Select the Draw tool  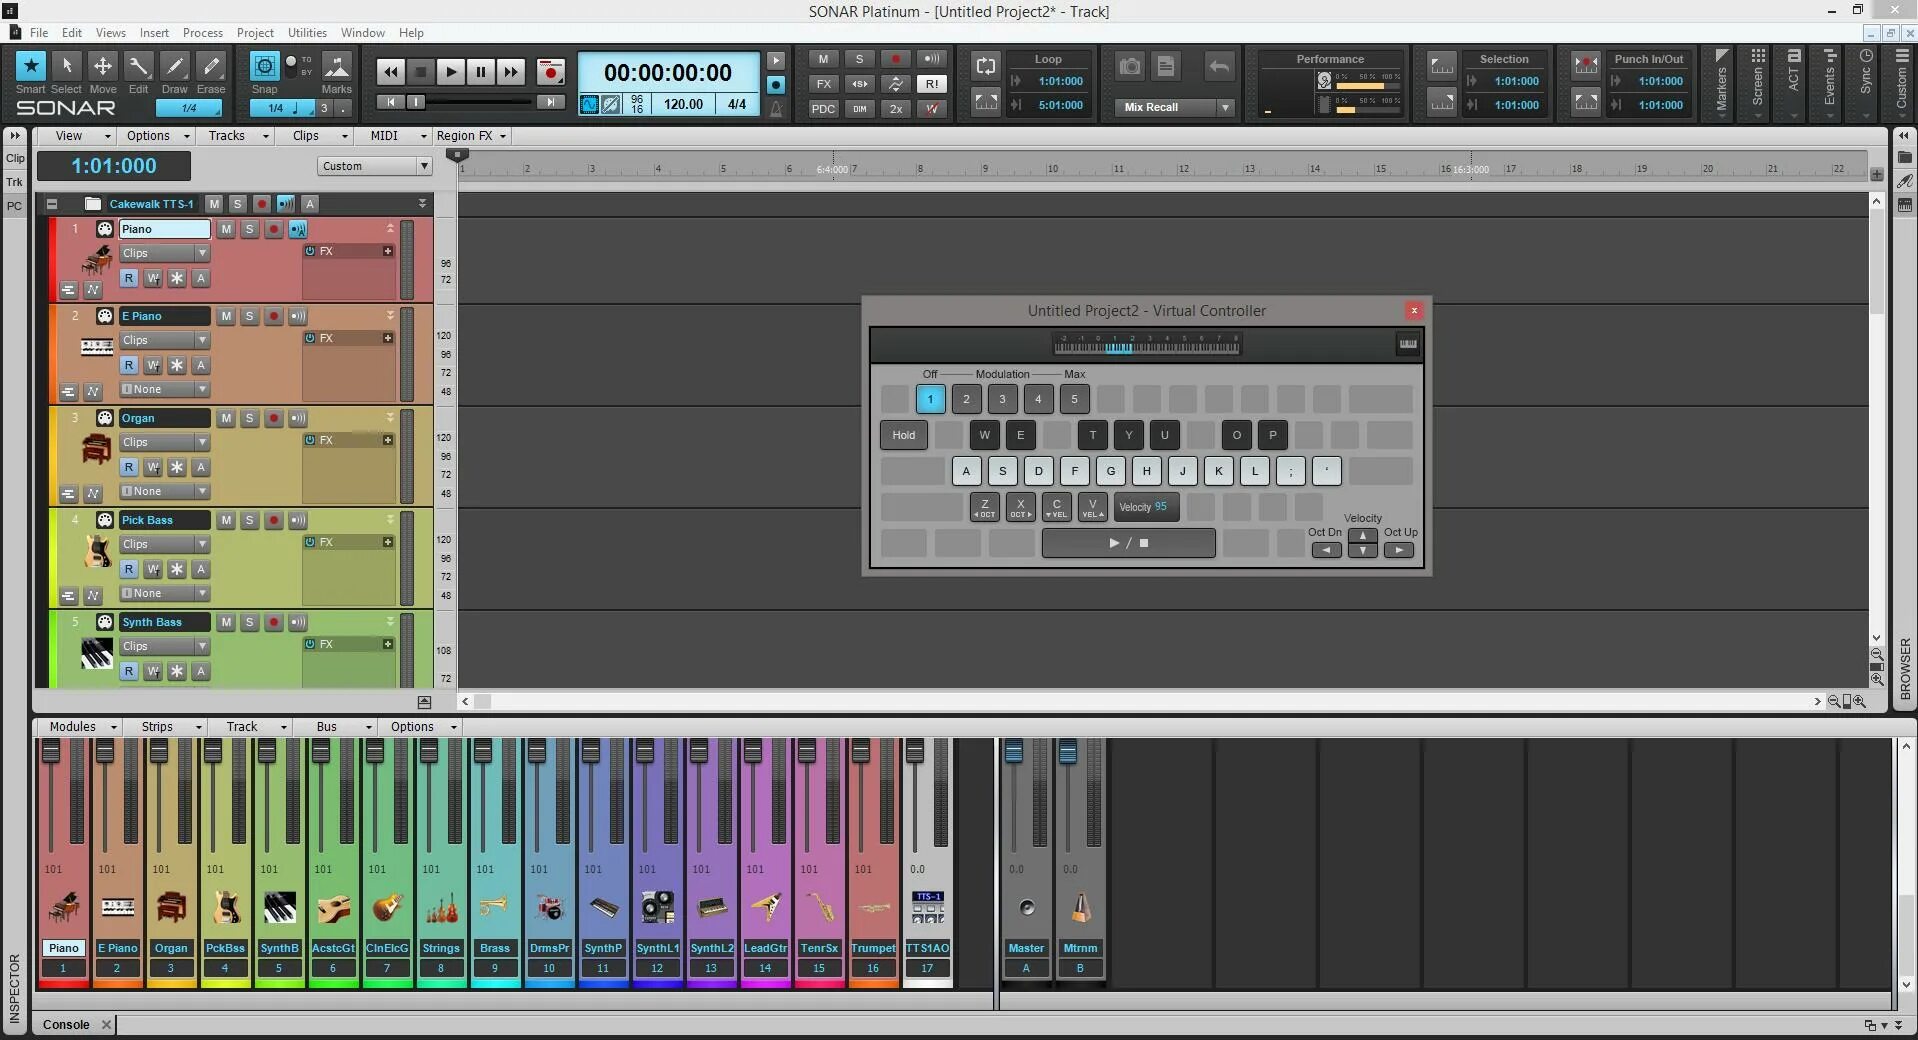tap(175, 67)
